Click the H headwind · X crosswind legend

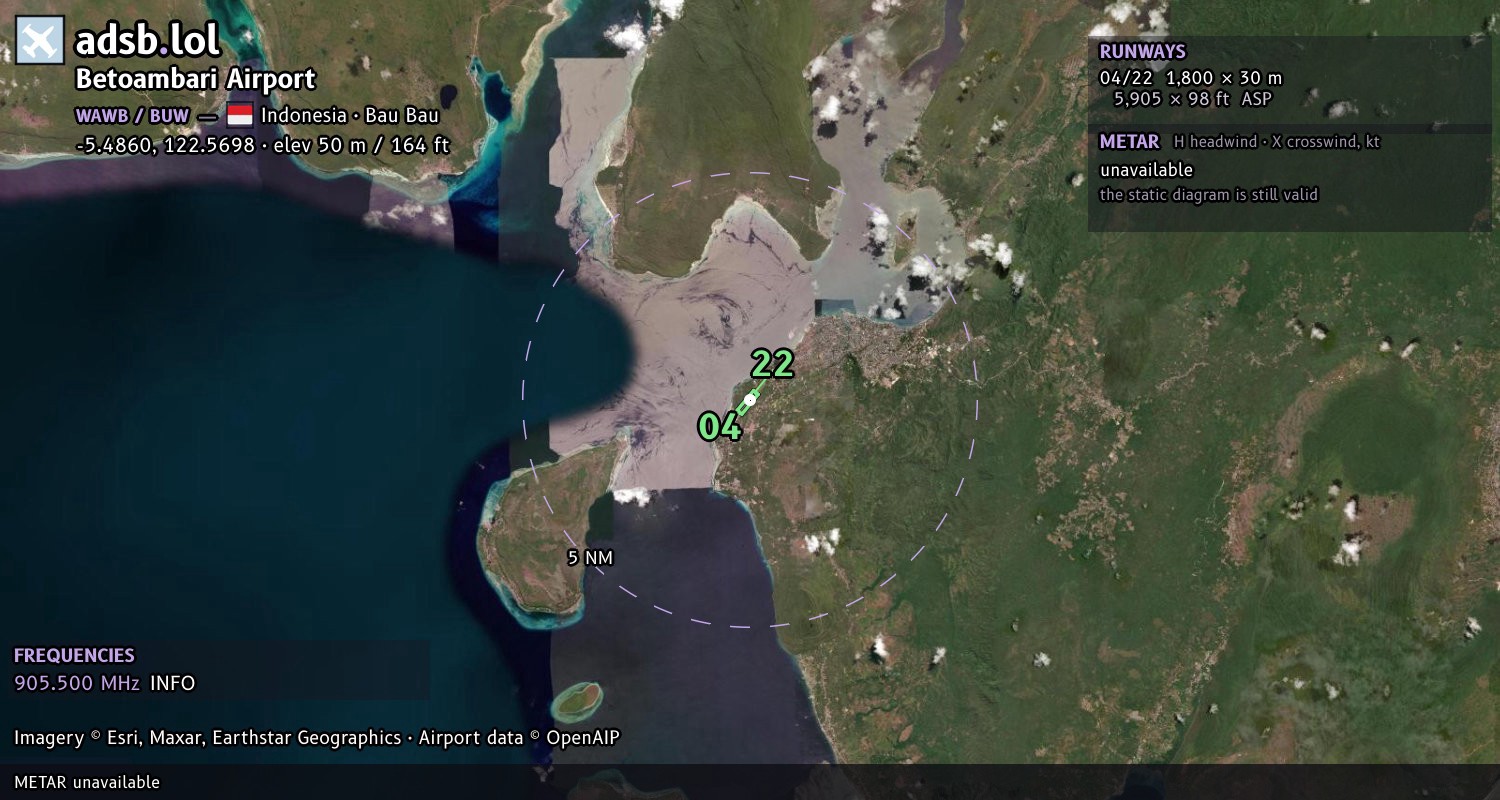1277,142
